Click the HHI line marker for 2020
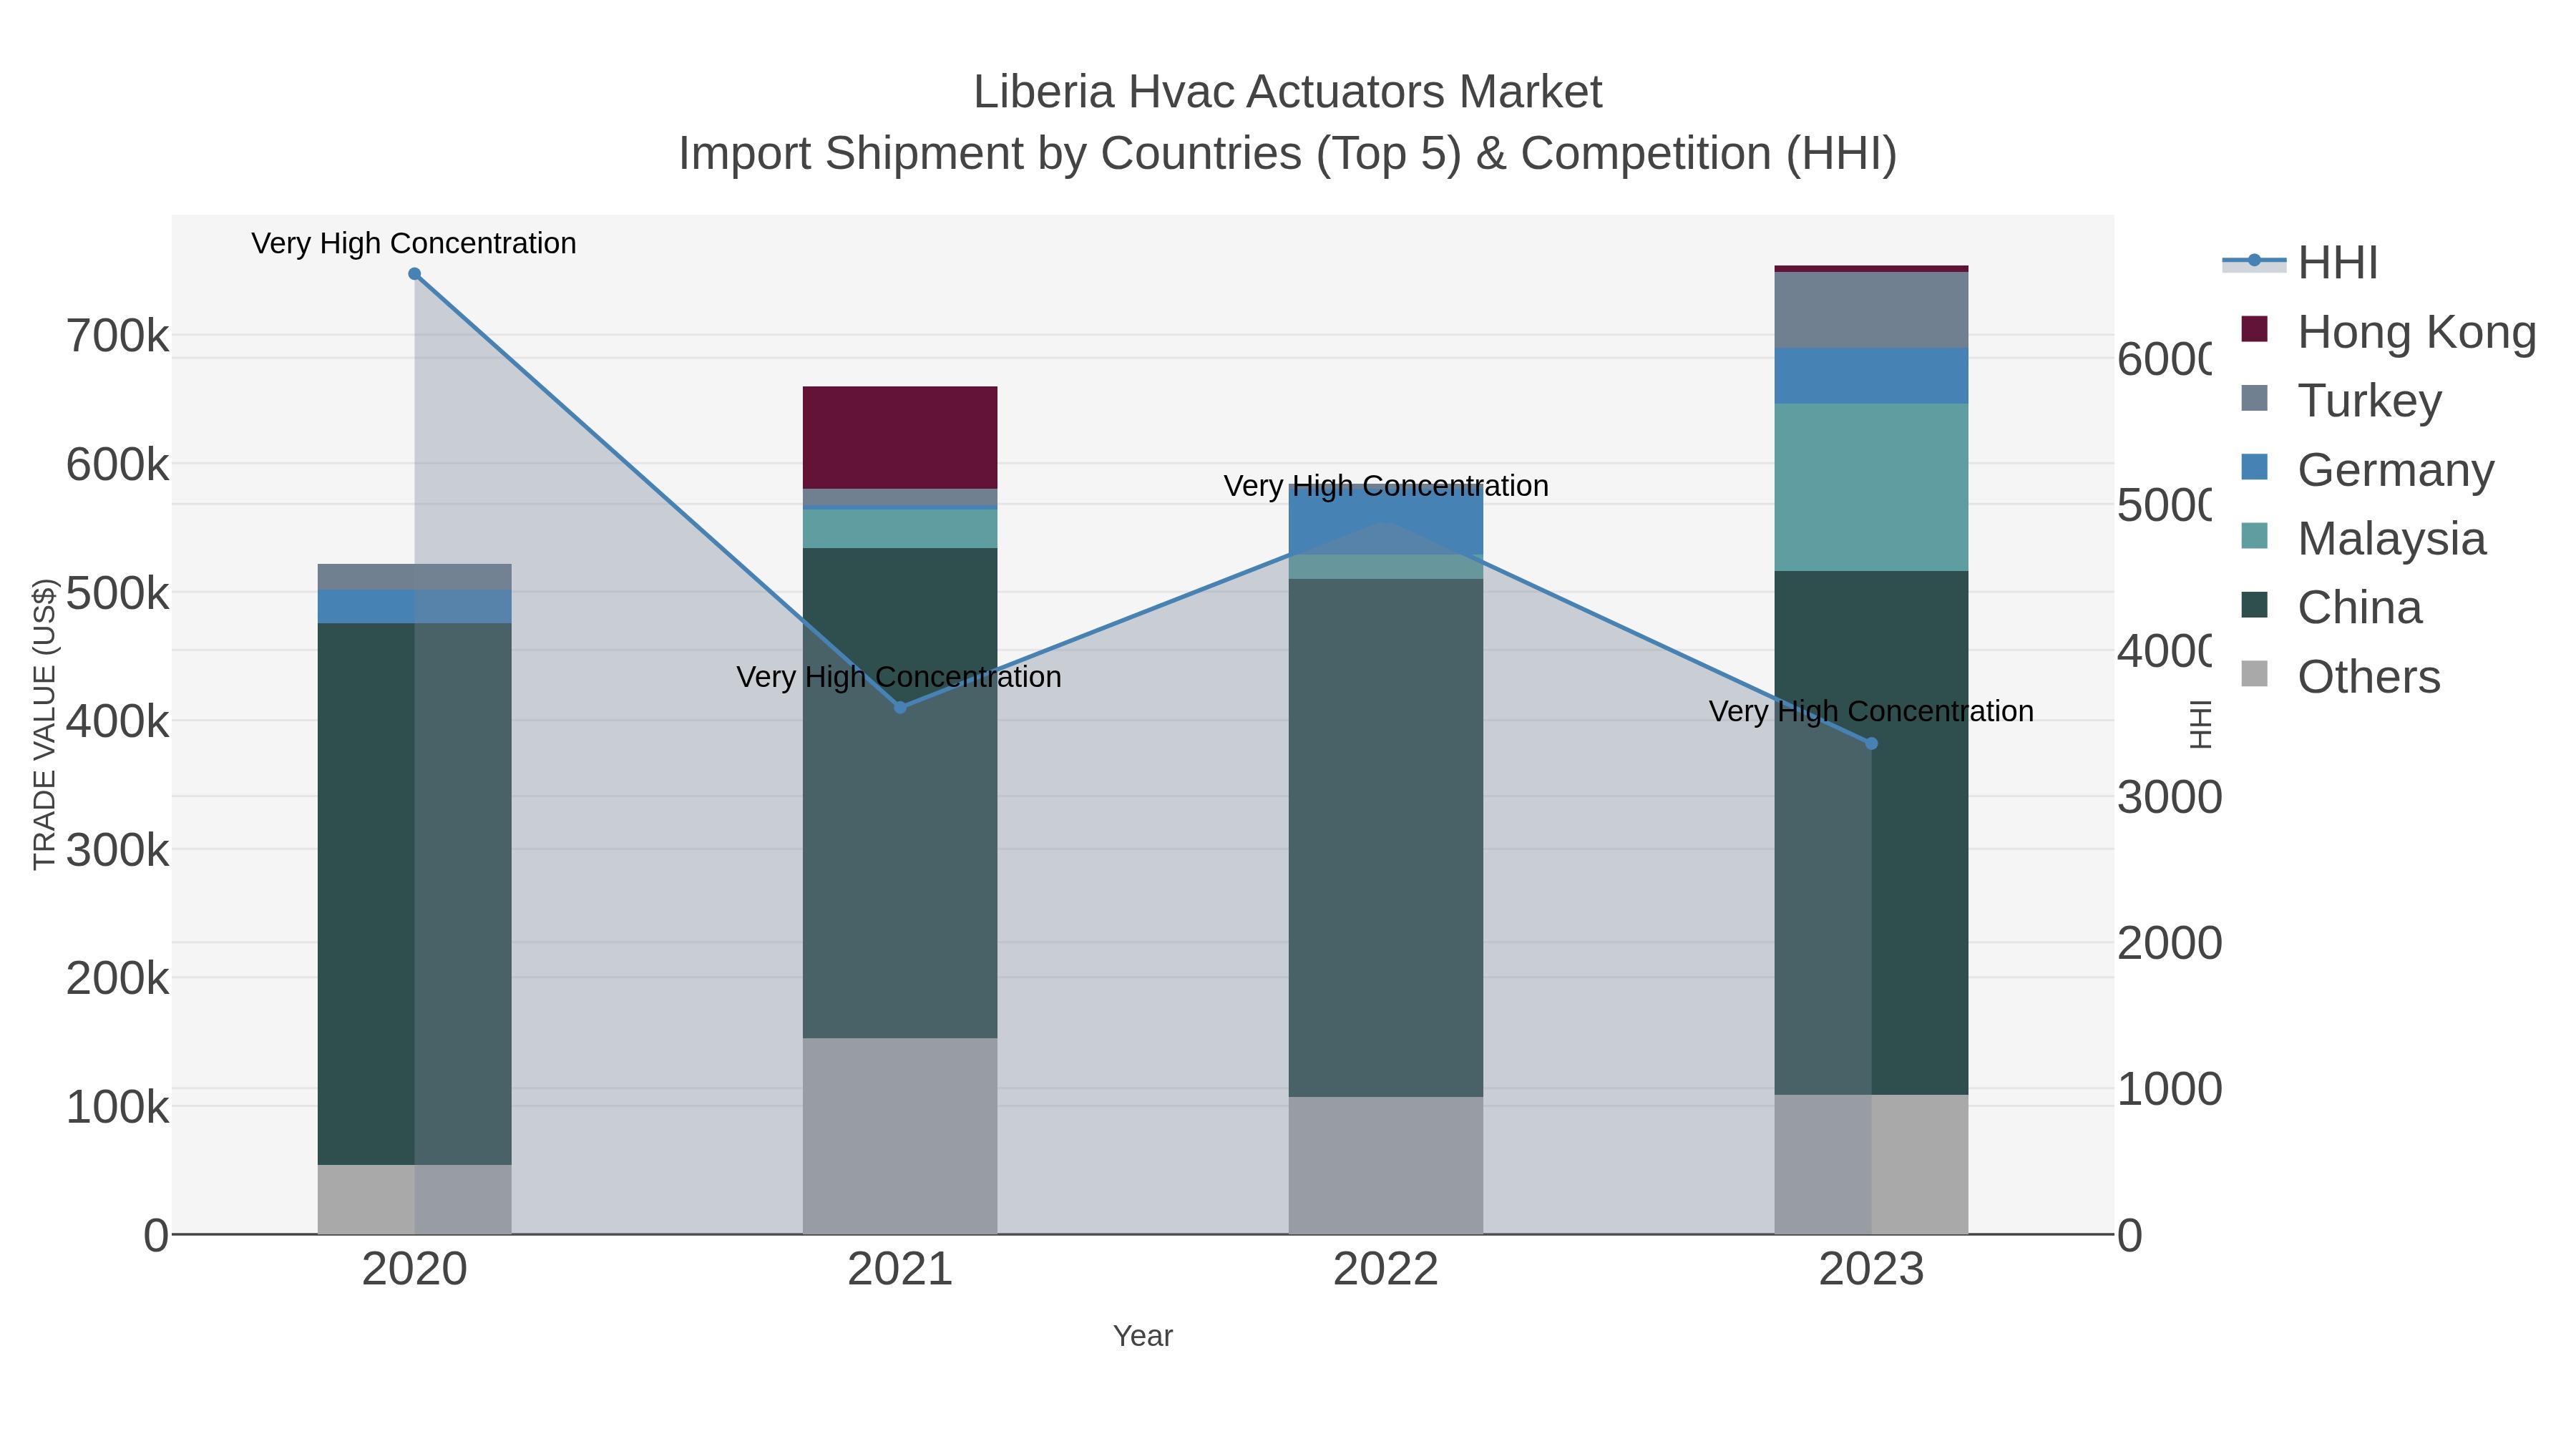Image resolution: width=2576 pixels, height=1449 pixels. tap(414, 274)
